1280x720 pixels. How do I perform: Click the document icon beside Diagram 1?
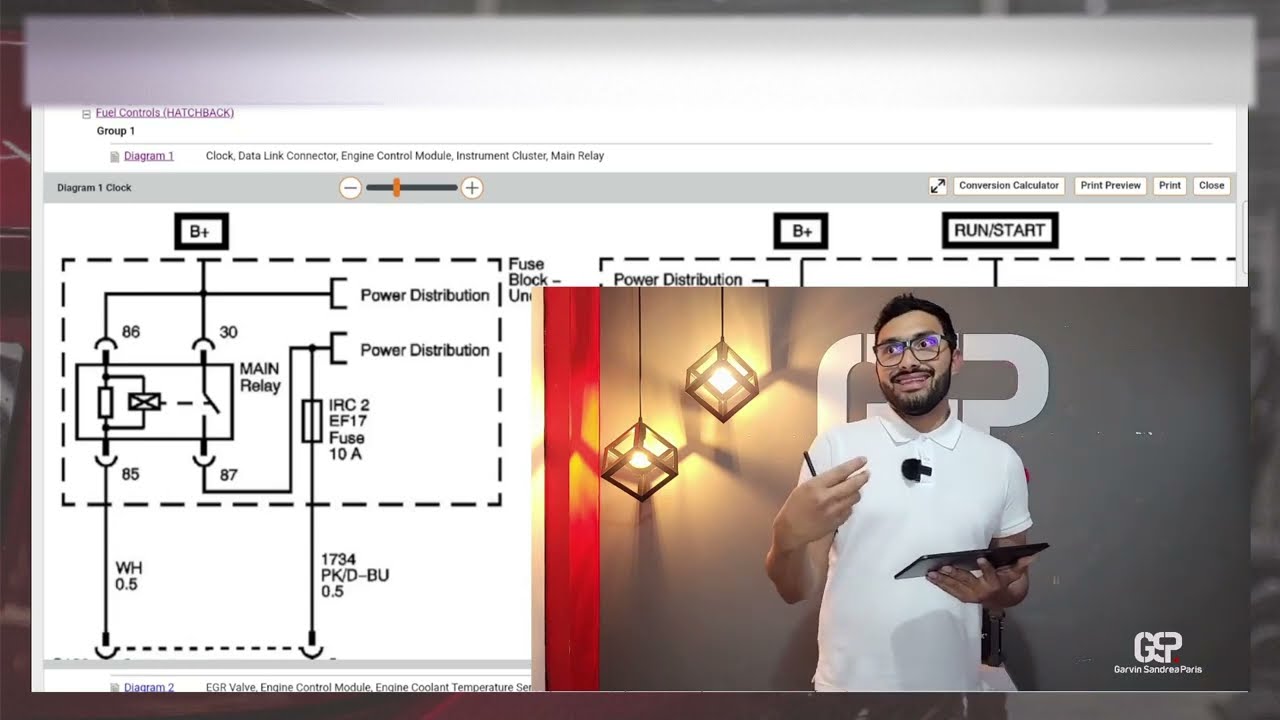(115, 156)
